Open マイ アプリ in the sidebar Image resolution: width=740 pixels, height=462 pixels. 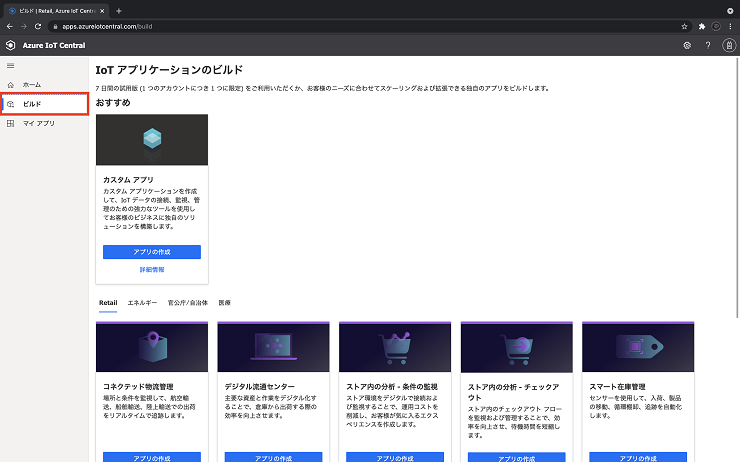44,123
